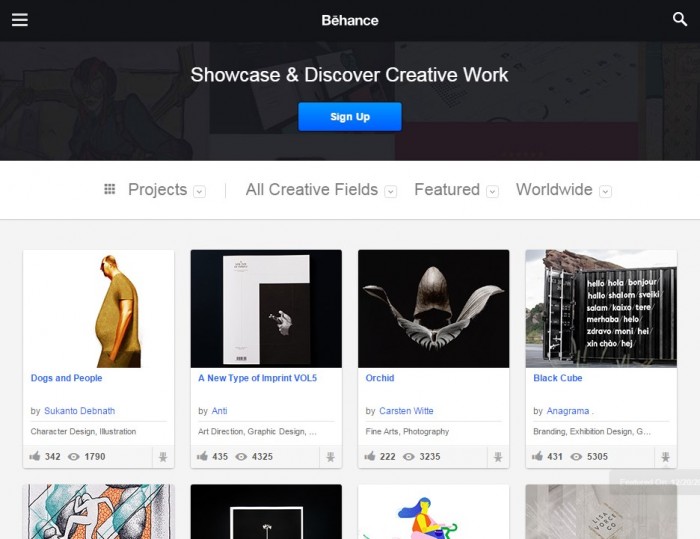Open the hamburger navigation menu

tap(20, 20)
